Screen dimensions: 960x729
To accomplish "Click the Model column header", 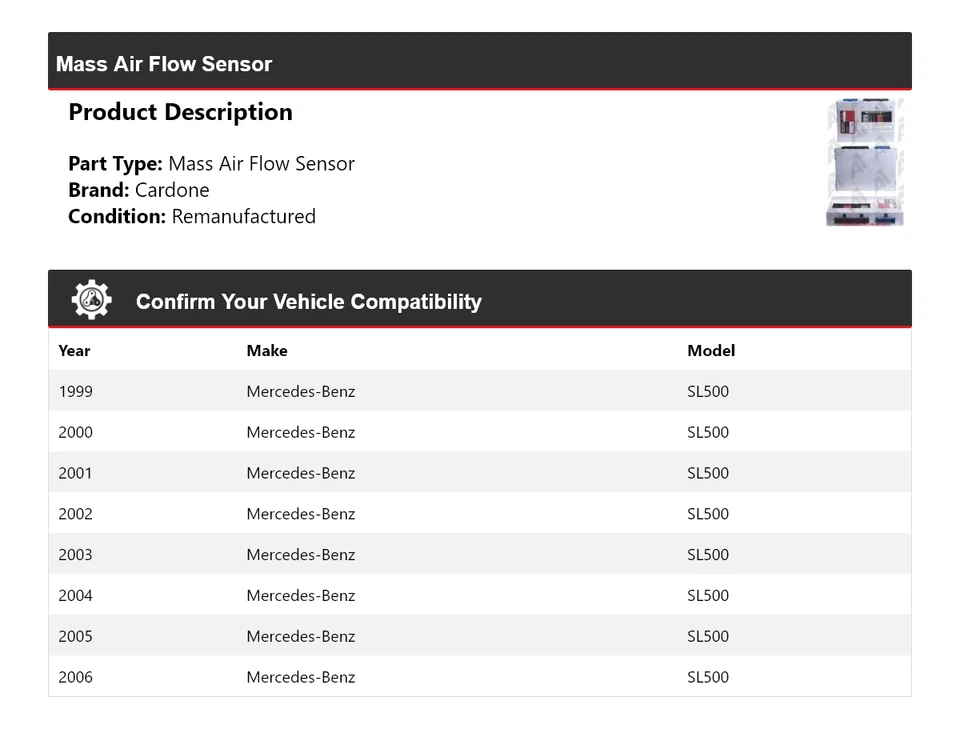I will (711, 351).
